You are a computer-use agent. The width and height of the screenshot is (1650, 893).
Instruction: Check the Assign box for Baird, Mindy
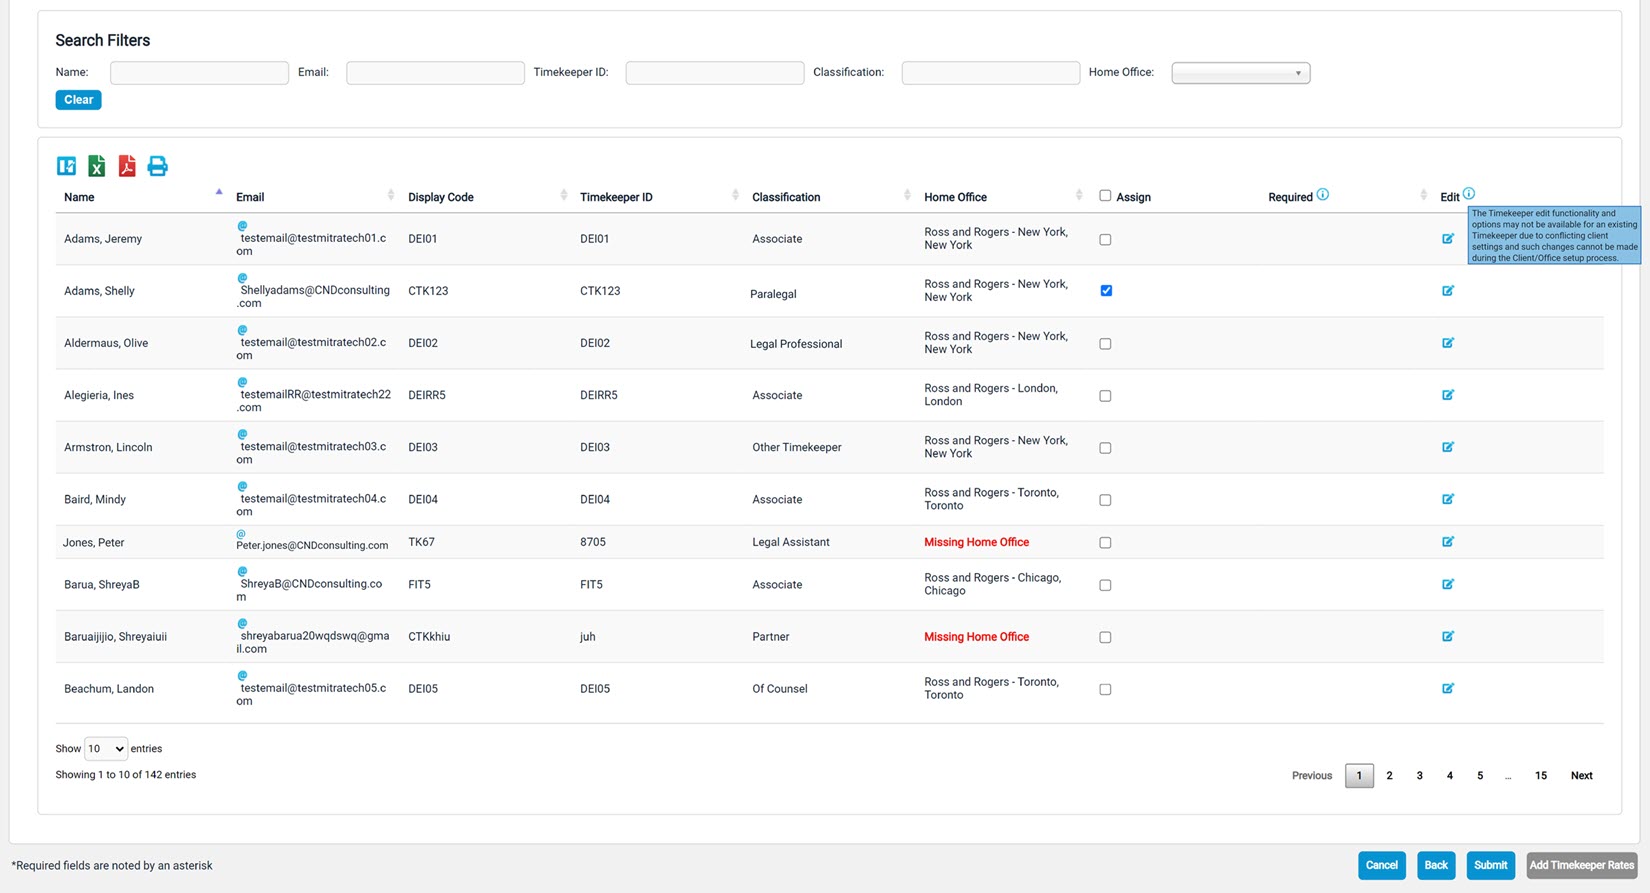click(x=1105, y=500)
